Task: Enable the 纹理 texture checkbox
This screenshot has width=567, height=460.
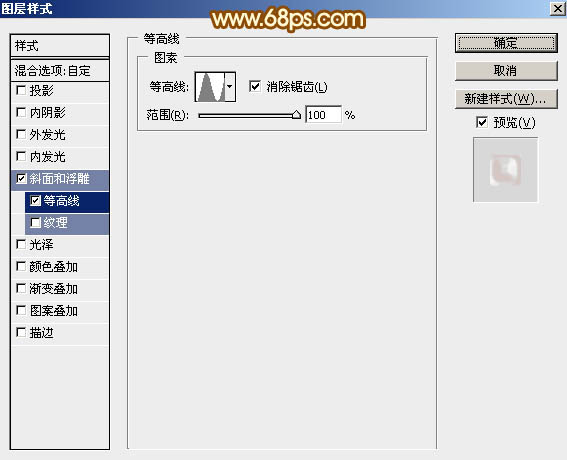Action: click(35, 222)
